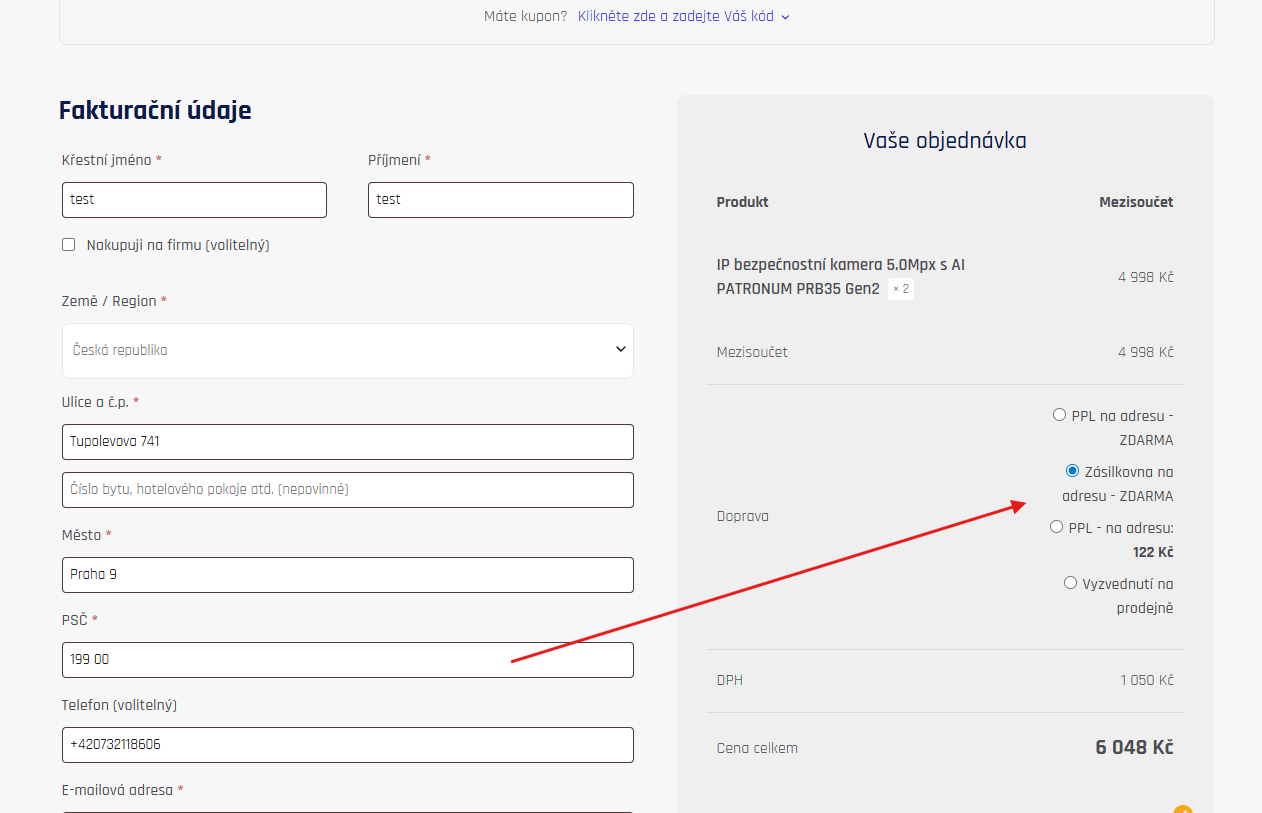The image size is (1262, 813).
Task: Expand the Země / Region dropdown
Action: point(347,350)
